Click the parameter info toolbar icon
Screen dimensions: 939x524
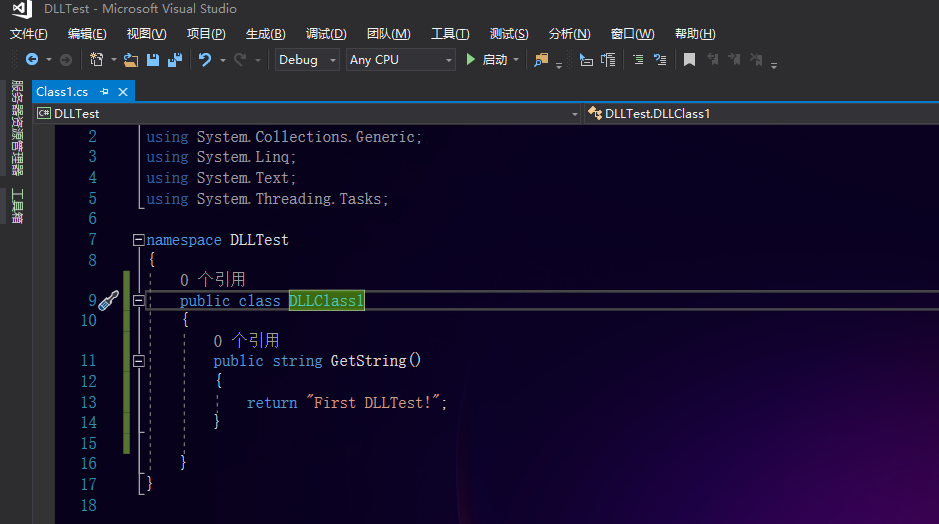pyautogui.click(x=608, y=59)
